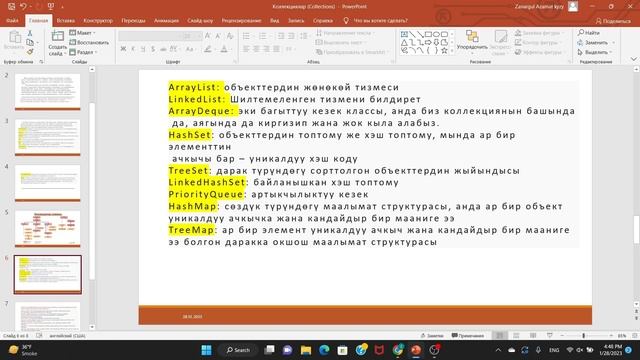The image size is (640, 360).
Task: Pick the rectangle shape in shapes gallery
Action: (428, 34)
